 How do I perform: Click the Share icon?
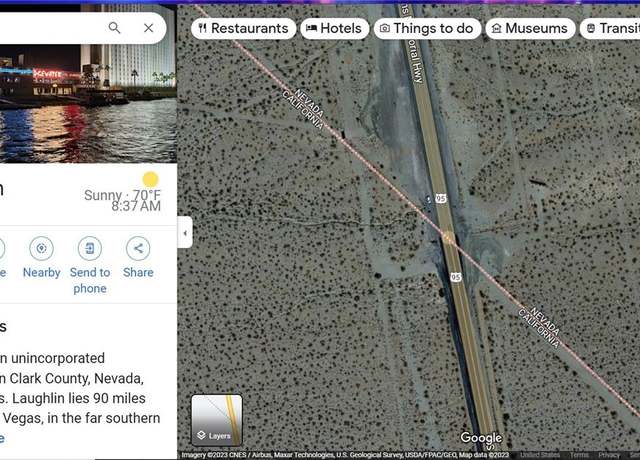click(138, 249)
